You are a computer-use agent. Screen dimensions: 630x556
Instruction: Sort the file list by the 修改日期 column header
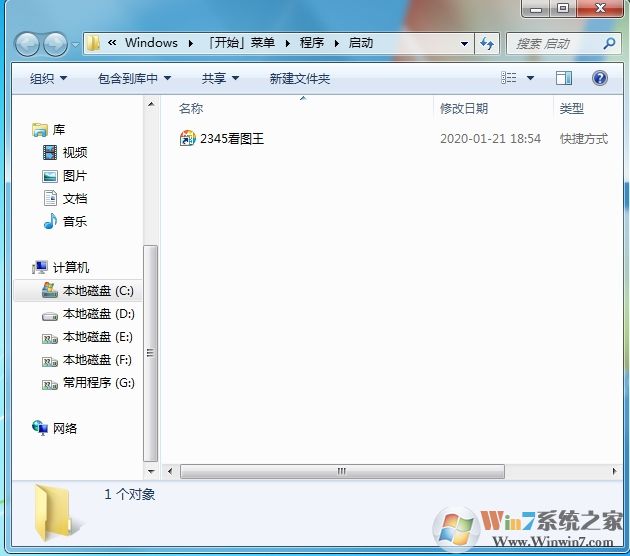tap(464, 108)
